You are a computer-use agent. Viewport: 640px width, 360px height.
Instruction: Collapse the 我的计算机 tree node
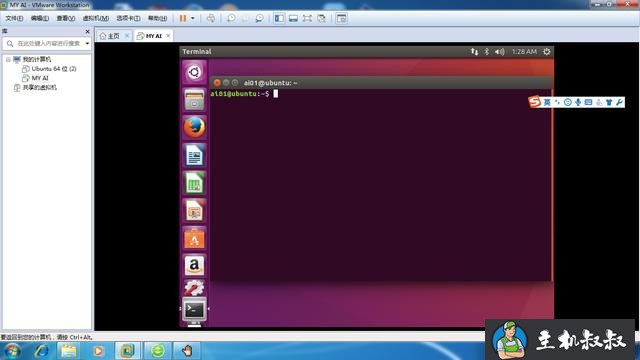(x=8, y=60)
